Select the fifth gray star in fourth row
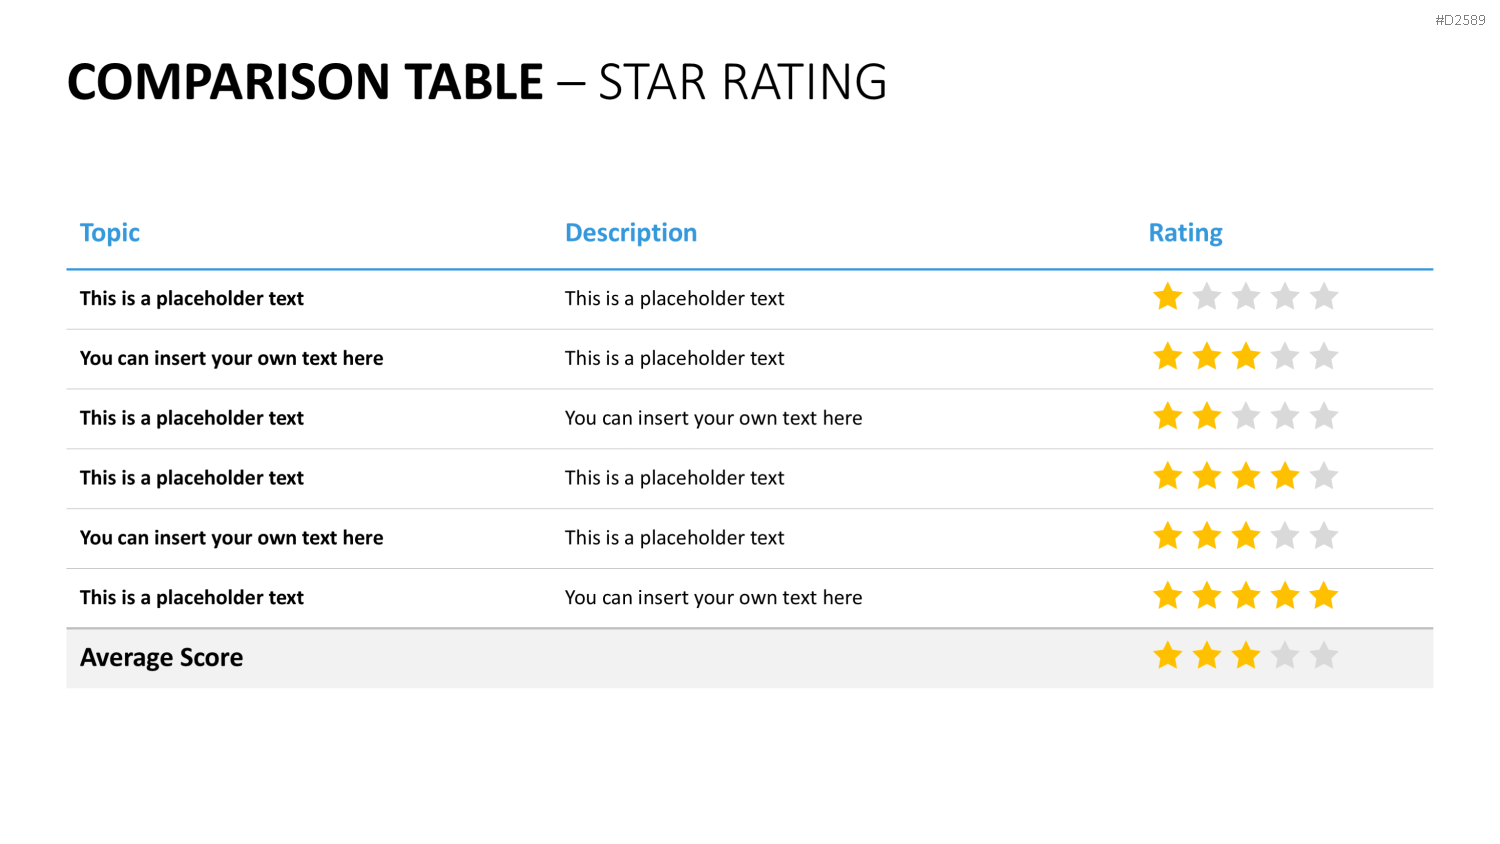 point(1324,477)
